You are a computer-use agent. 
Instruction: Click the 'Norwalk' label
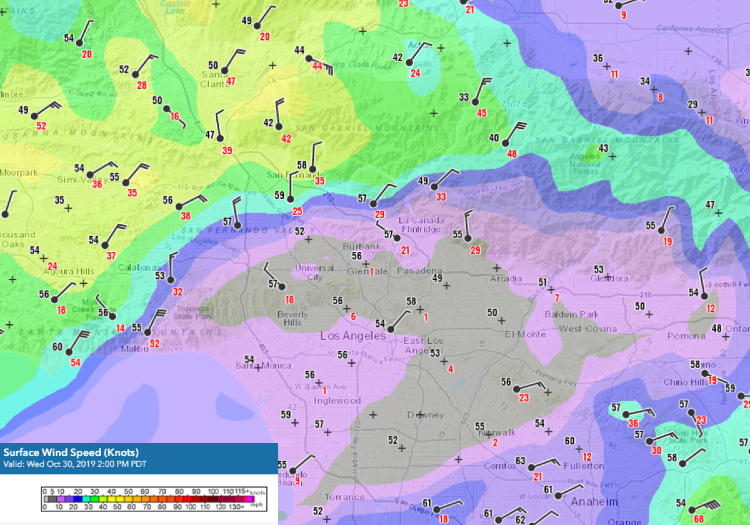pyautogui.click(x=497, y=432)
